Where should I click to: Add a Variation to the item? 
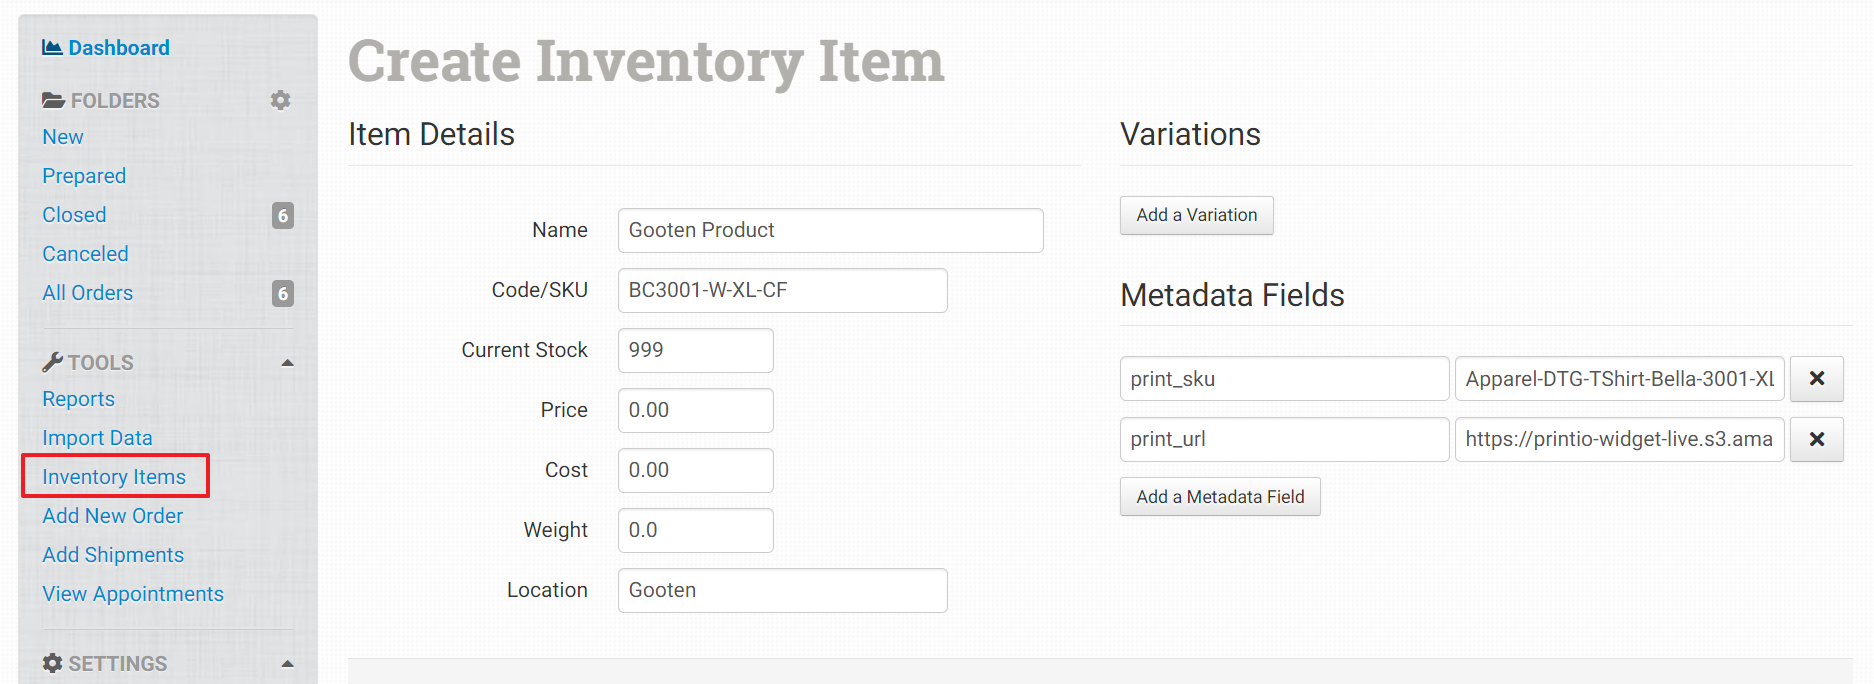tap(1196, 215)
